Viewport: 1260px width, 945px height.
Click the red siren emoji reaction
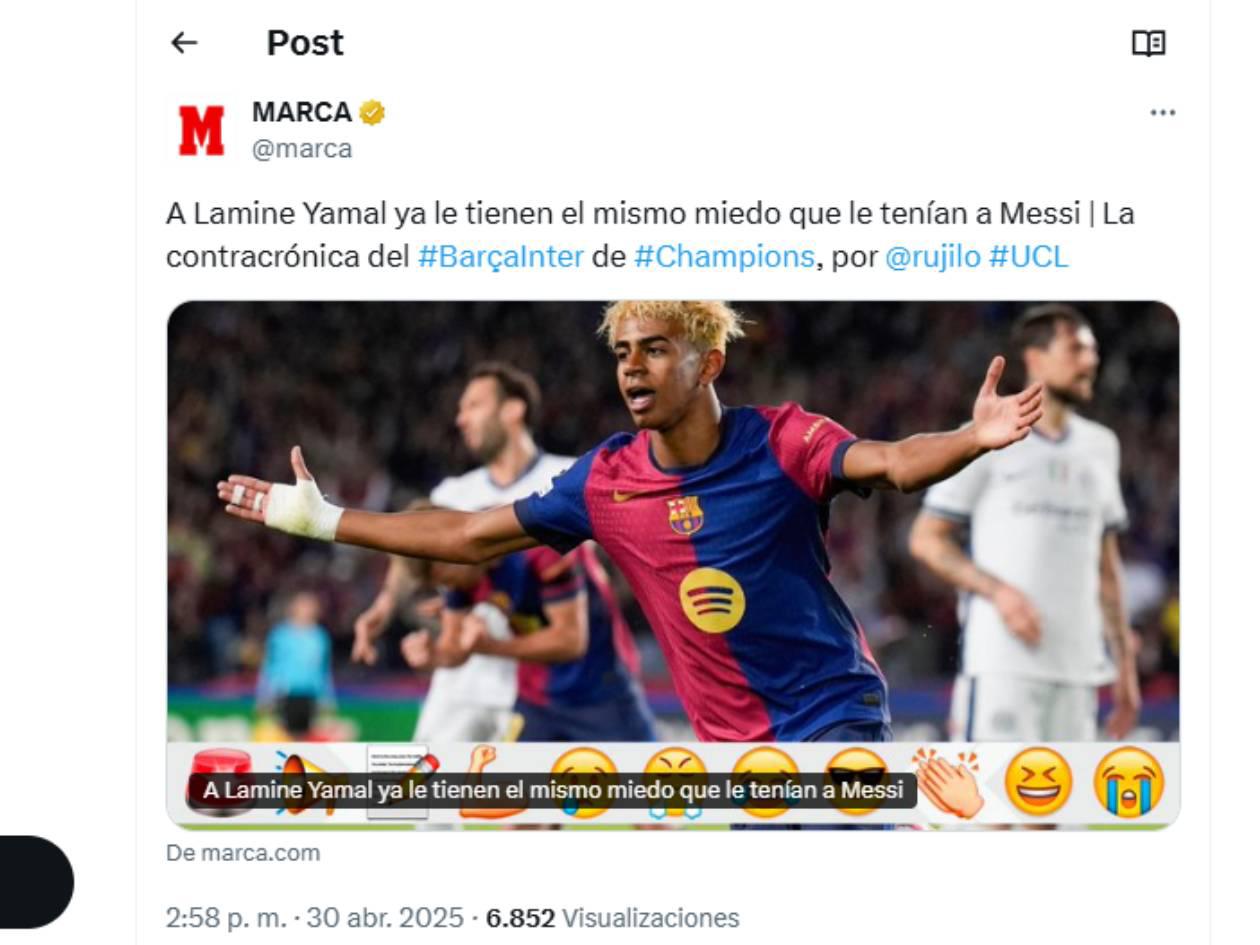(x=221, y=781)
